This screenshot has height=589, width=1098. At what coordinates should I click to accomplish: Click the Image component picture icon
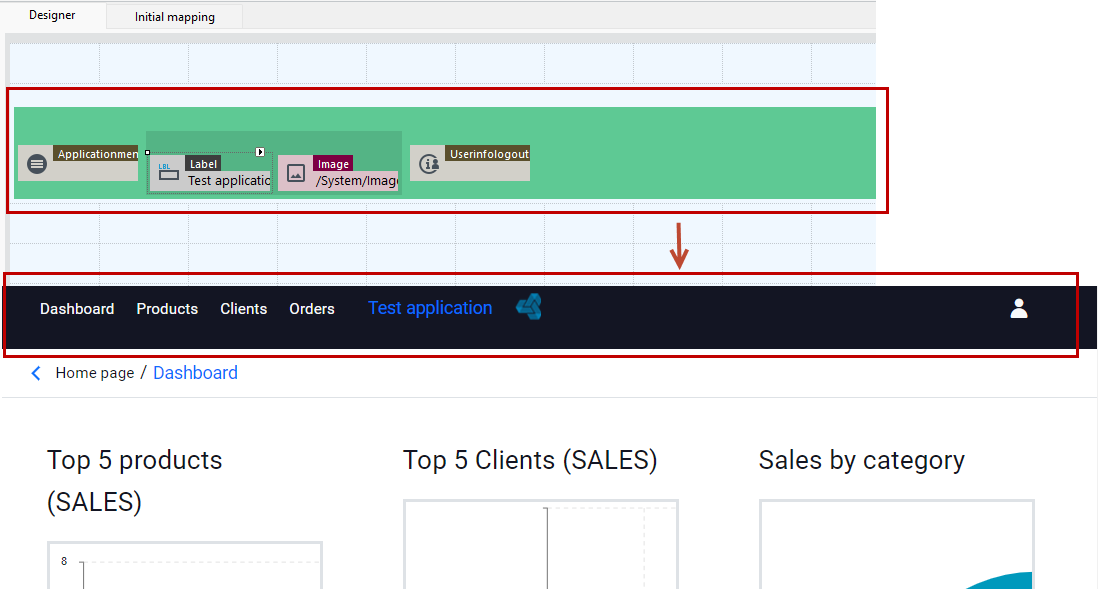pos(296,173)
